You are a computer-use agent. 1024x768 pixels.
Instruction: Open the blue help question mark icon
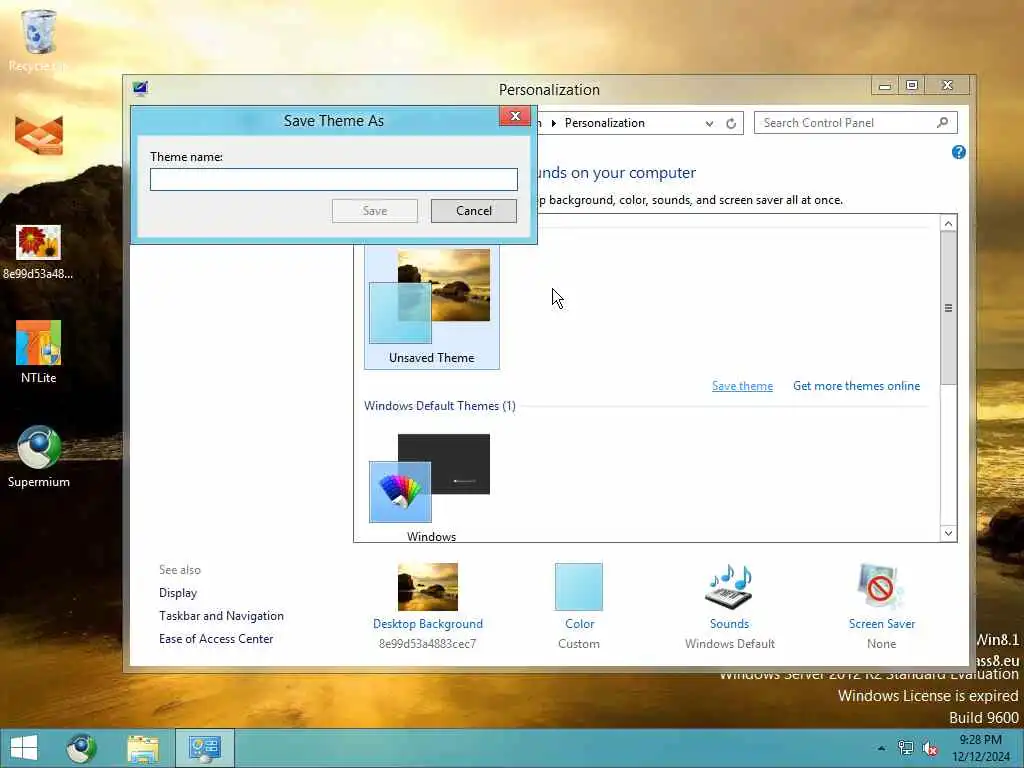click(x=959, y=152)
